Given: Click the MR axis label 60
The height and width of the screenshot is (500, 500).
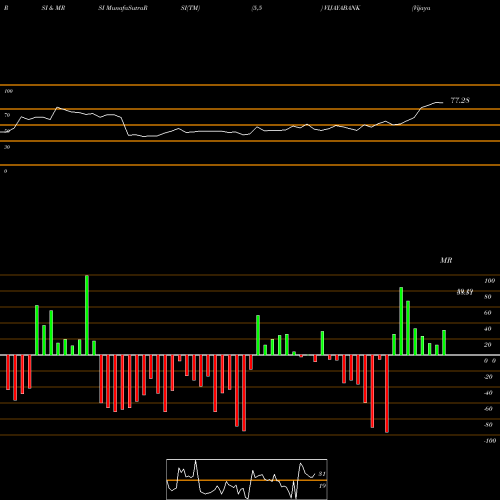Looking at the screenshot, I should coord(488,313).
